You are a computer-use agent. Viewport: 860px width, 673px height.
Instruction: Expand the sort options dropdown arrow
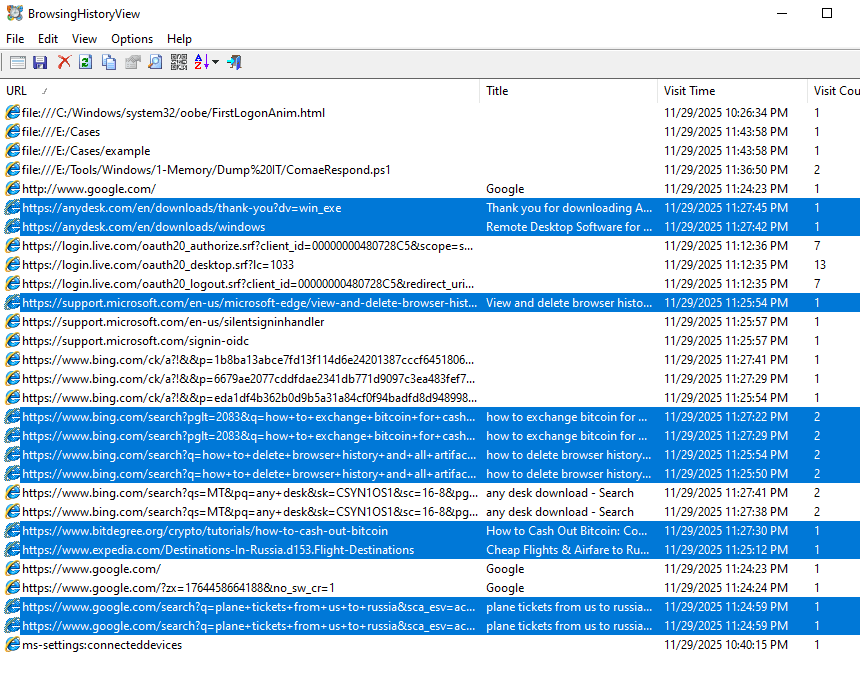[x=215, y=62]
